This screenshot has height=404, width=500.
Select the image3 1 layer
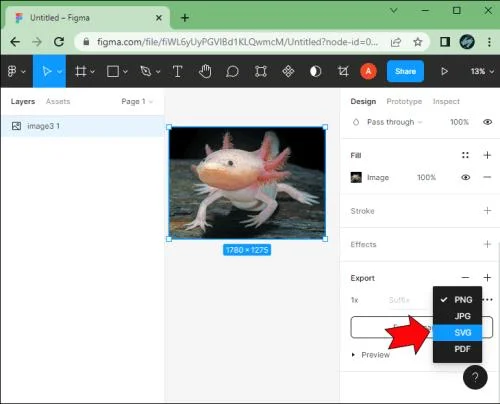pyautogui.click(x=82, y=126)
